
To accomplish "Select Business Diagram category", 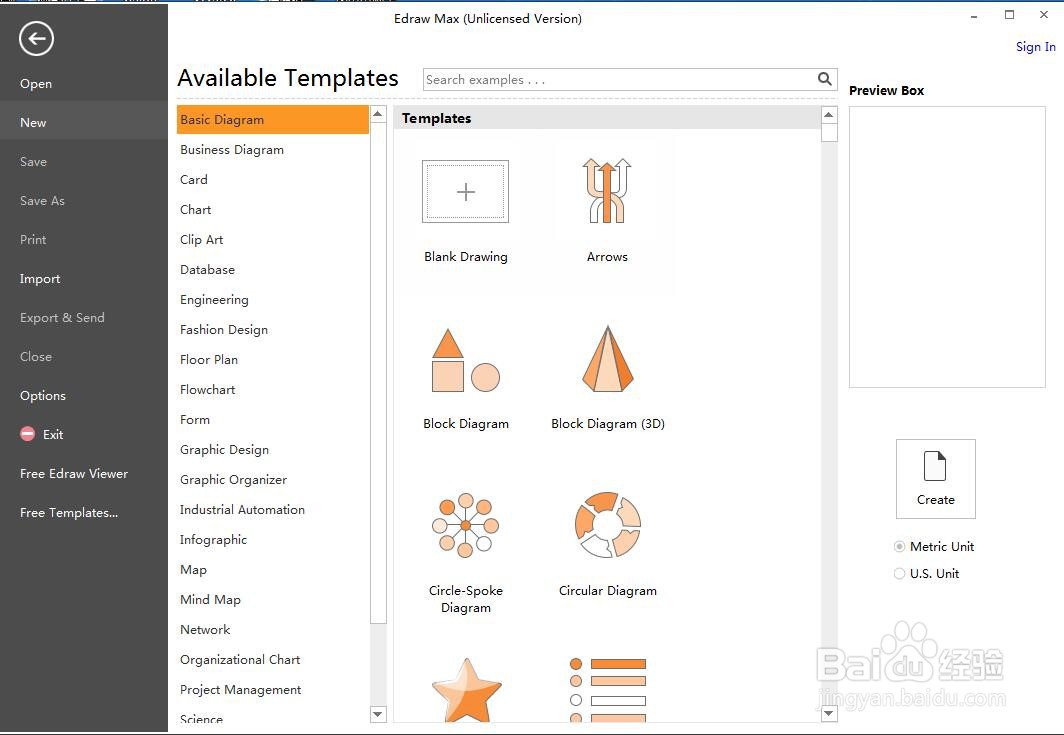I will pyautogui.click(x=273, y=150).
